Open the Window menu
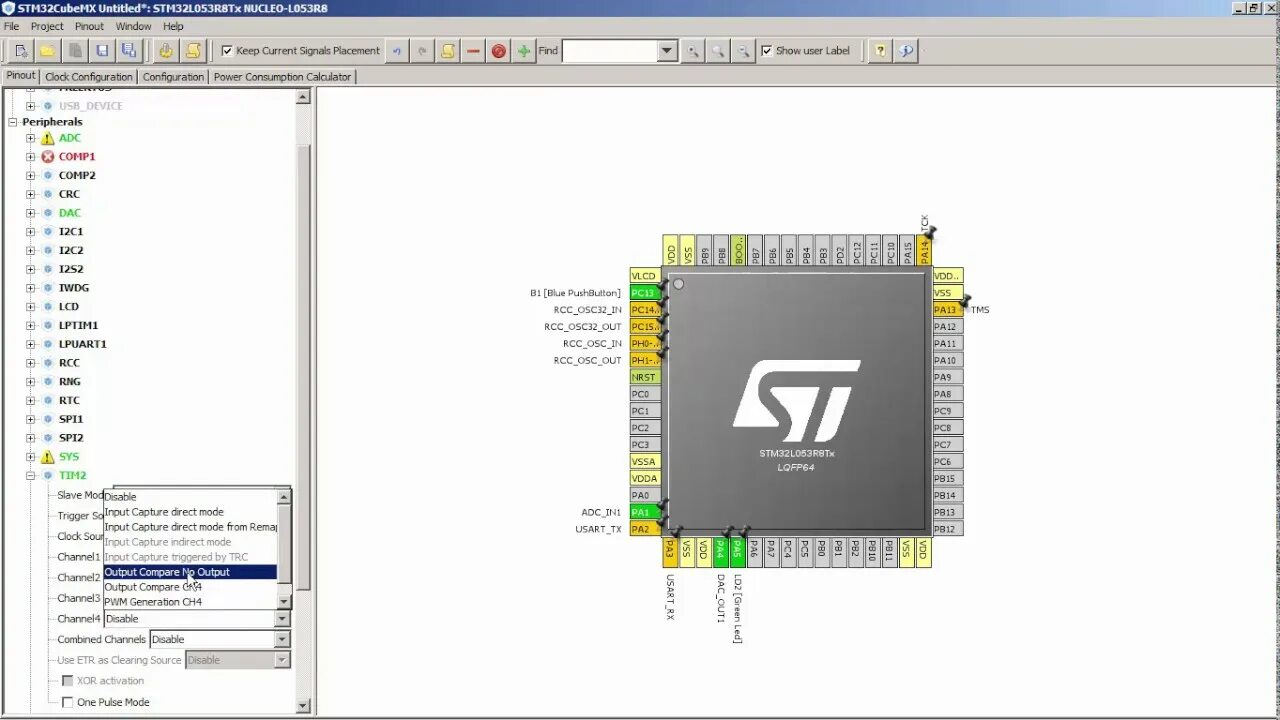 (134, 26)
